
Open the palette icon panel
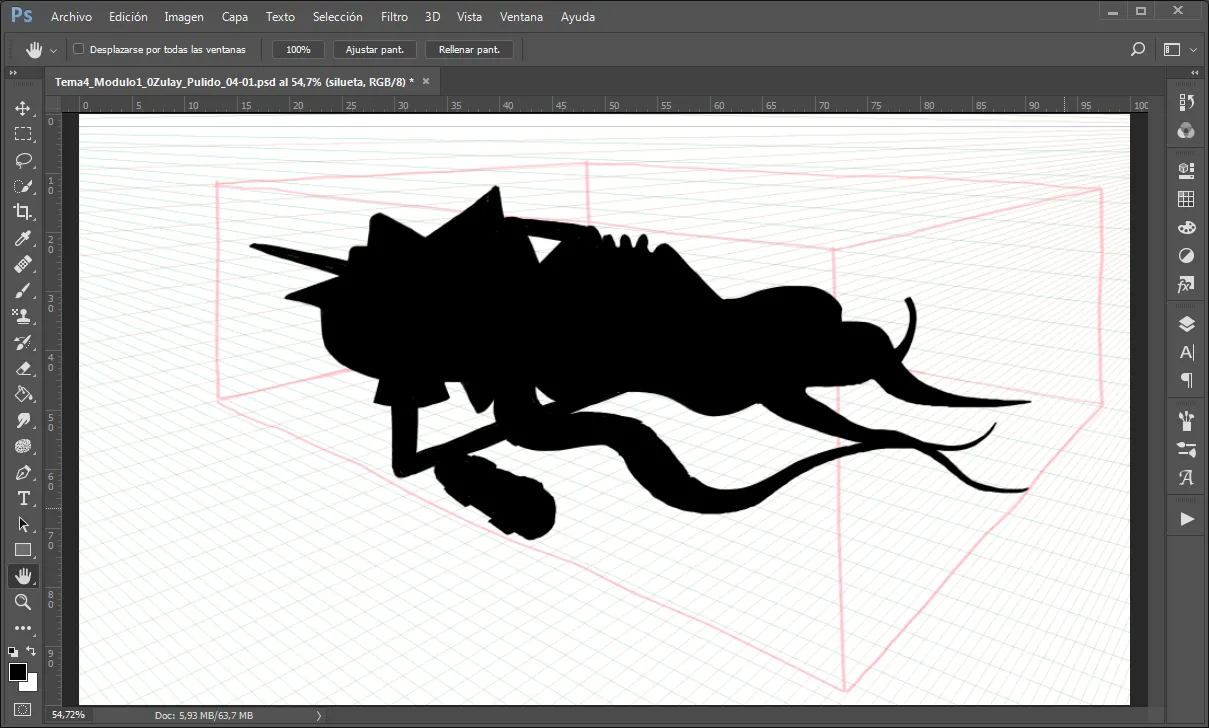point(1187,227)
